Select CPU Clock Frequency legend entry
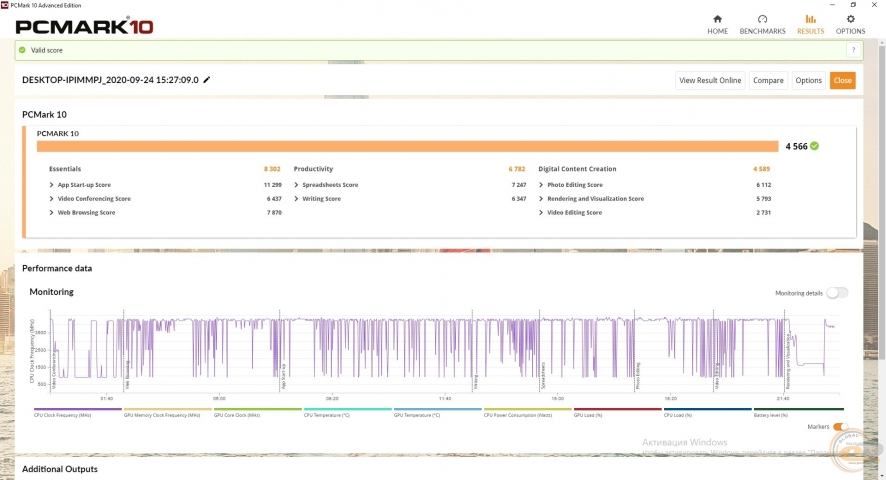 [x=77, y=413]
